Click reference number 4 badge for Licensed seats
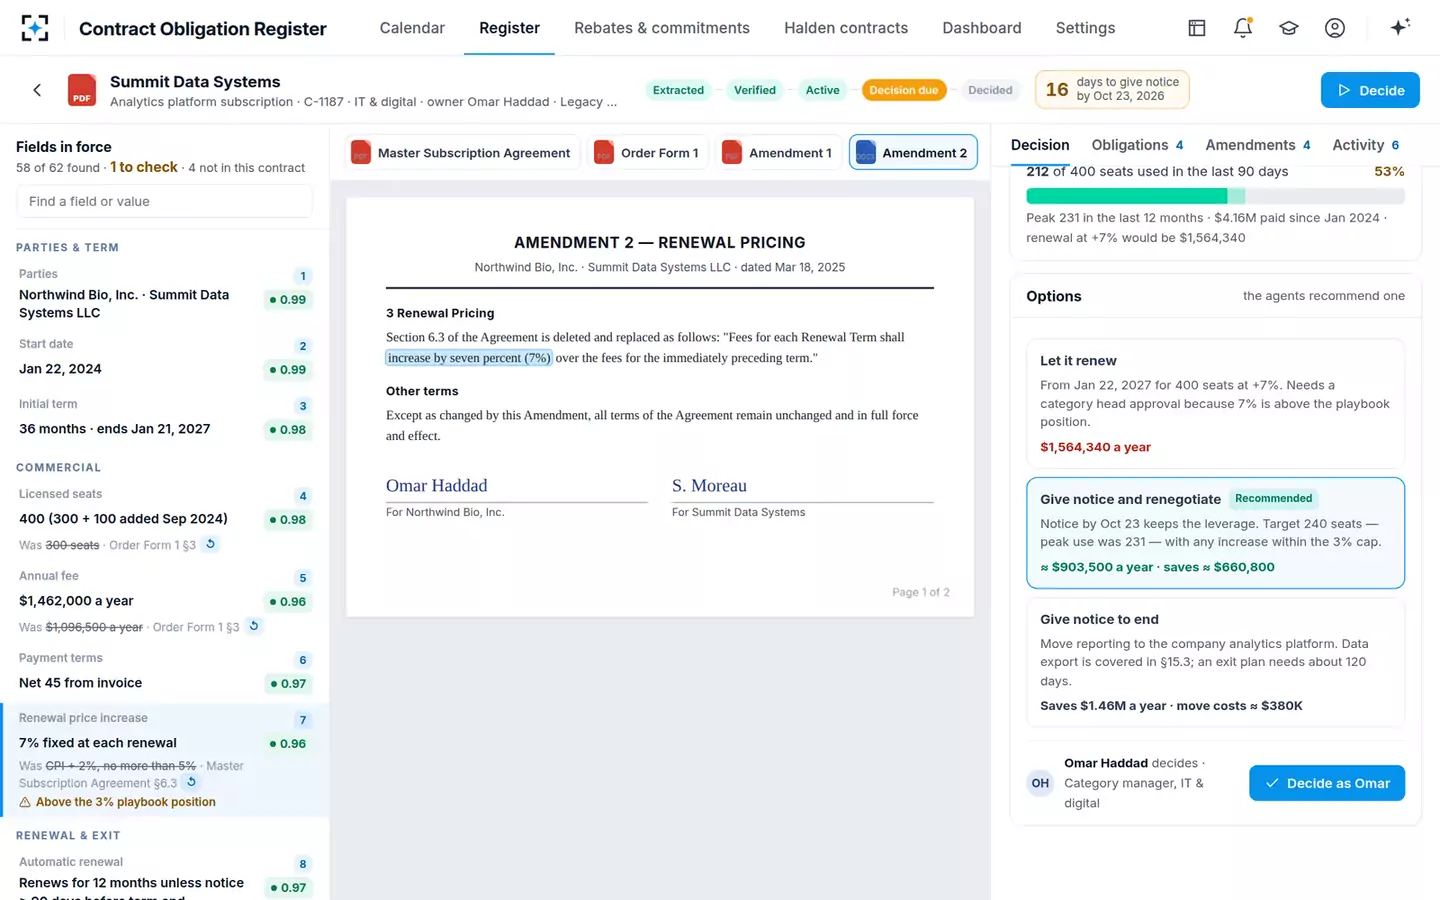Screen dimensions: 1440x900 click(303, 496)
